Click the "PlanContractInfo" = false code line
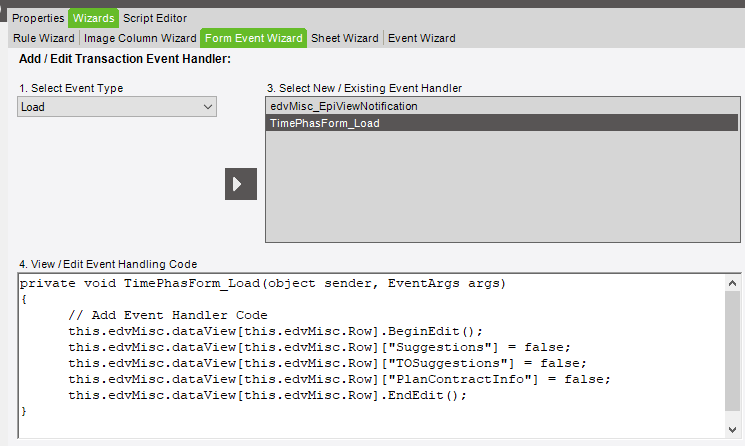Viewport: 745px width, 446px height. tap(339, 380)
